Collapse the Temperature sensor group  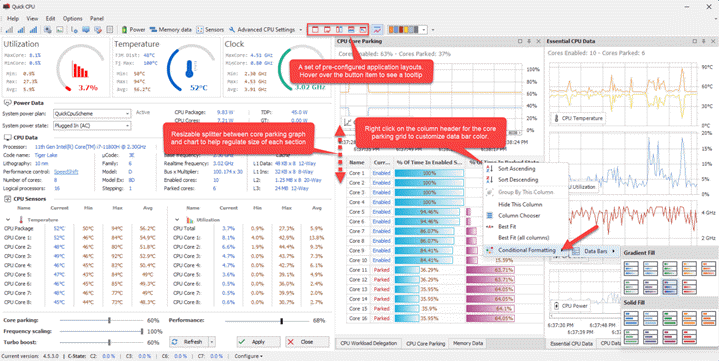(8, 220)
